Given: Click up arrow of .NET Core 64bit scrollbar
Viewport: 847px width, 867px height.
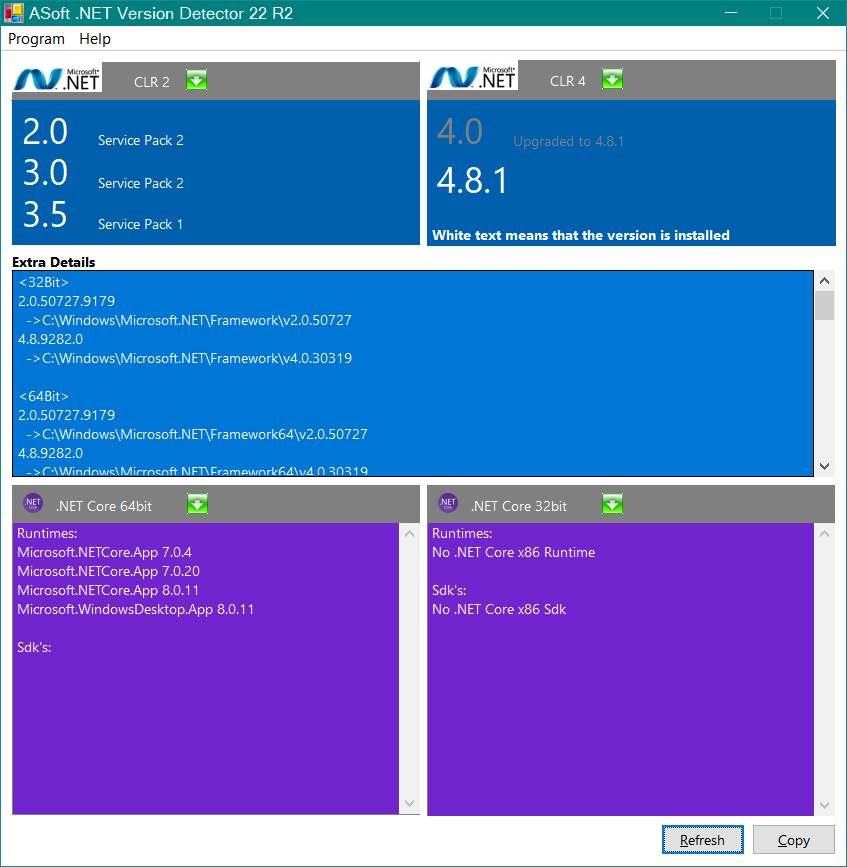Looking at the screenshot, I should [410, 534].
